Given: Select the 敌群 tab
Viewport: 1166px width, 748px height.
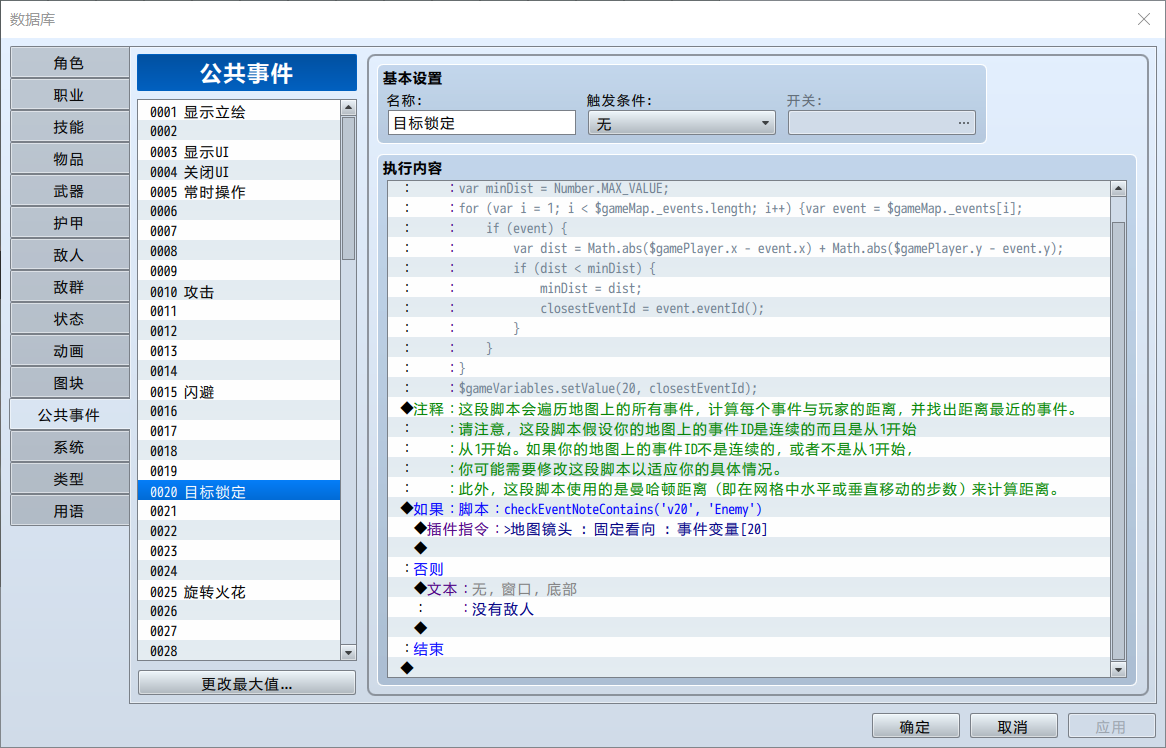Looking at the screenshot, I should pos(69,287).
